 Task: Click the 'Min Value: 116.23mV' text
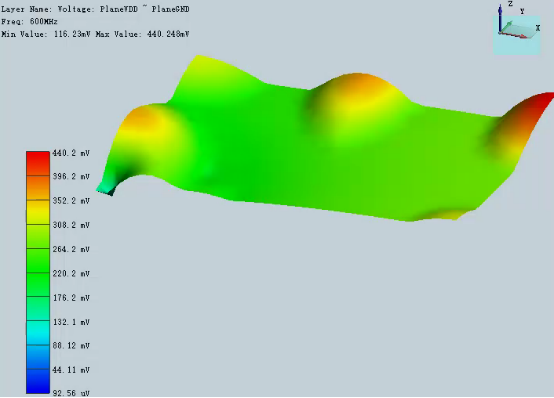(46, 34)
